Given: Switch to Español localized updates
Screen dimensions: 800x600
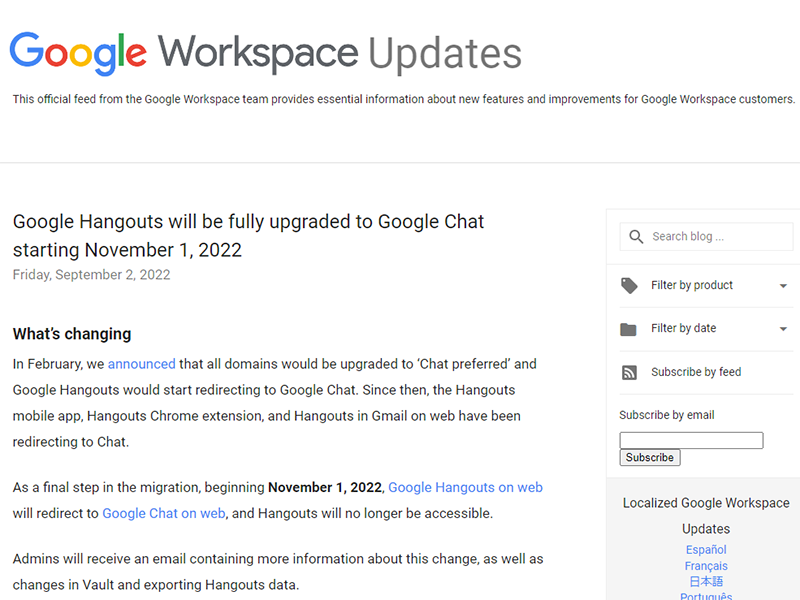Looking at the screenshot, I should [706, 550].
